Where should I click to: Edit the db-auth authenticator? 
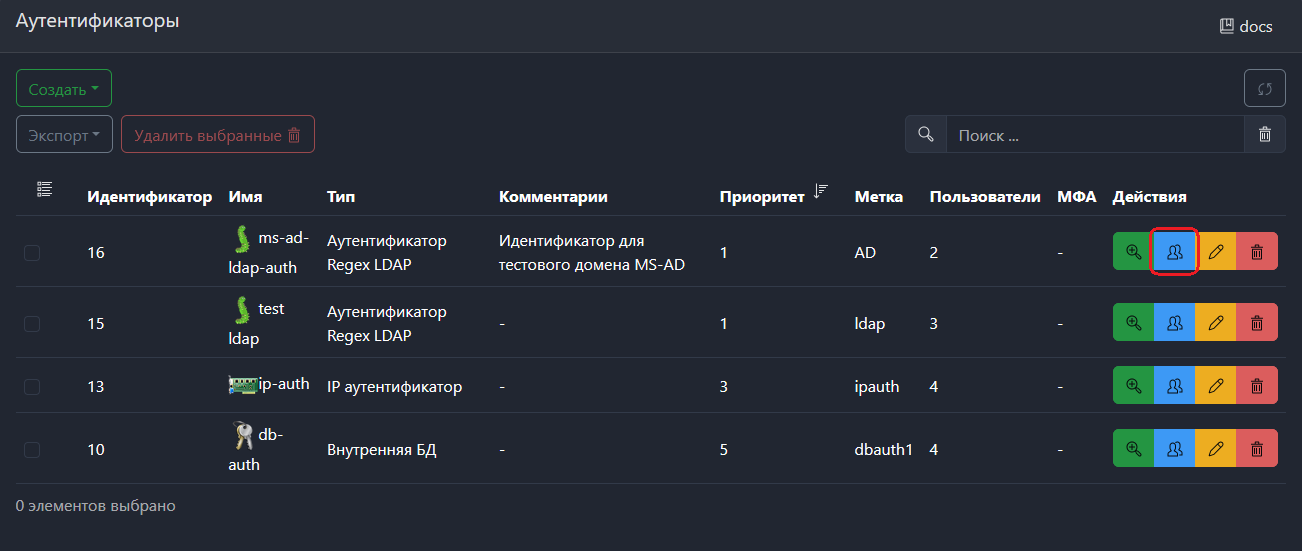1216,449
